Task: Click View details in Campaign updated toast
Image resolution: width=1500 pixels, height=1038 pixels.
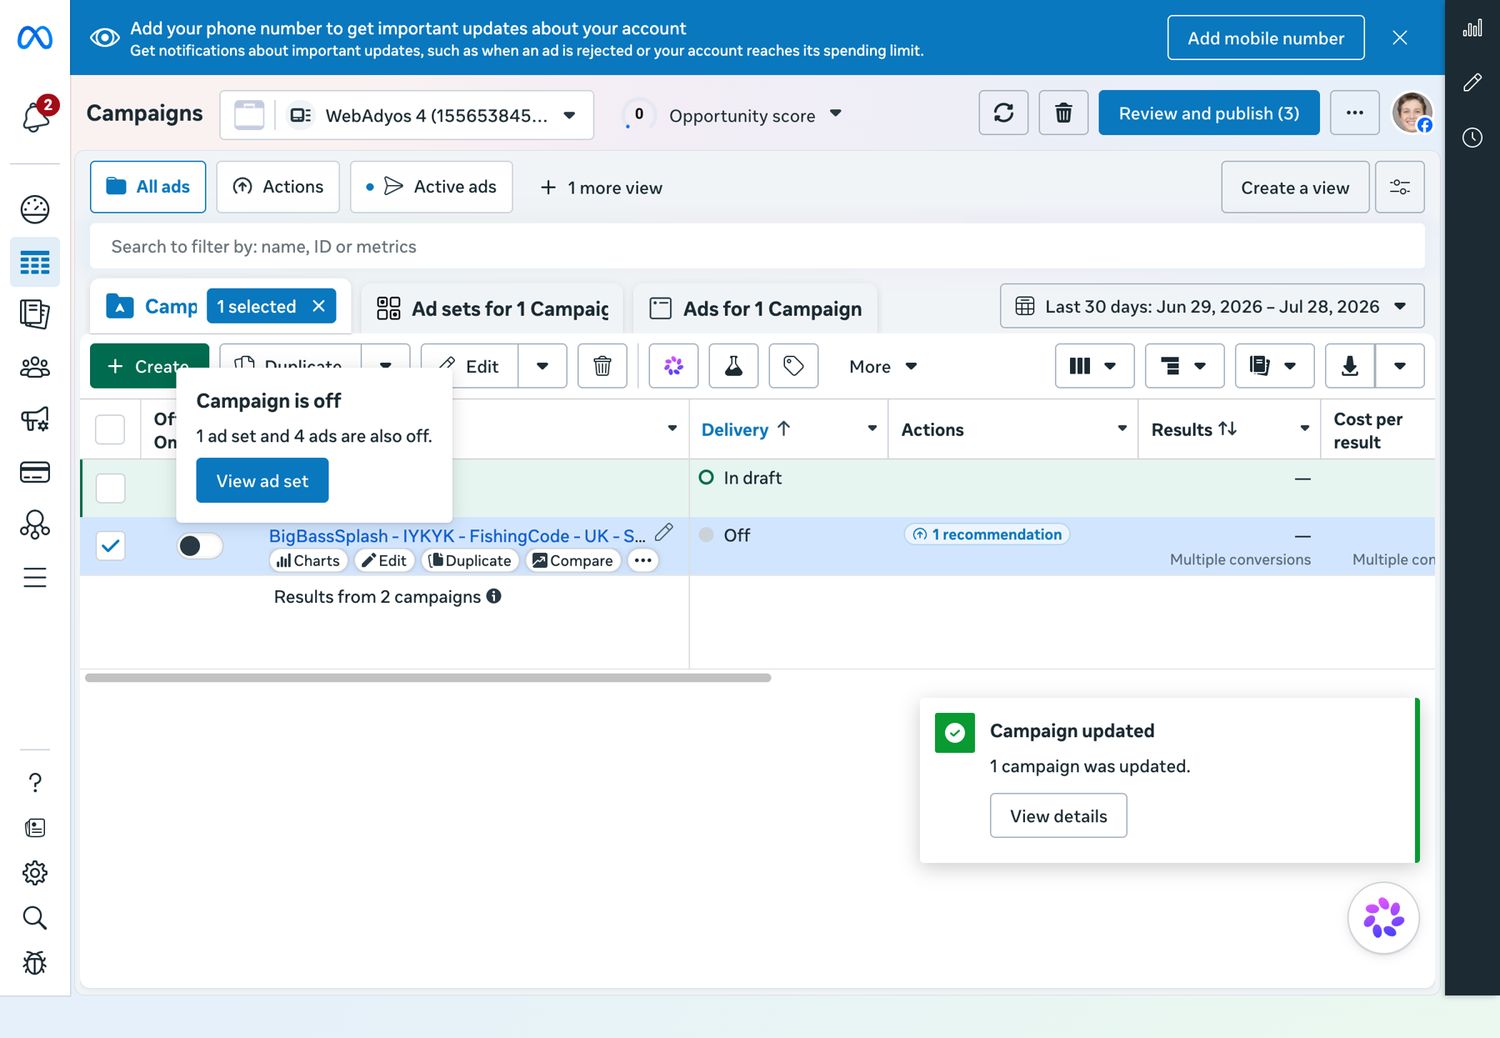Action: (x=1058, y=816)
